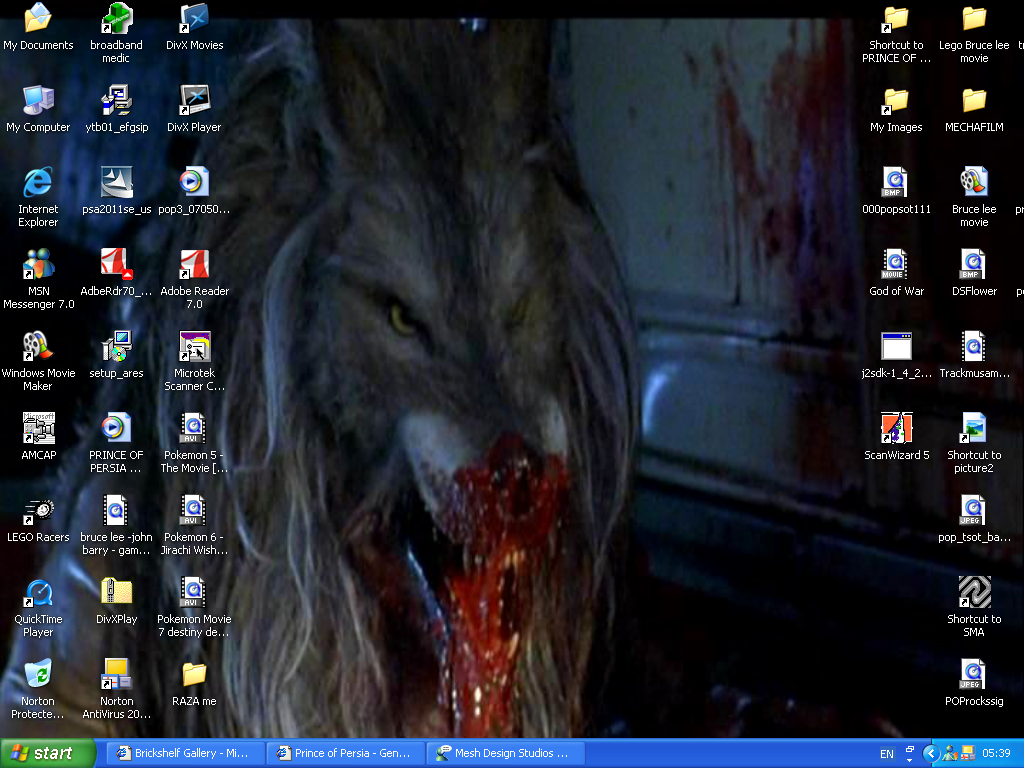The height and width of the screenshot is (768, 1024).
Task: Select the Trackmusam file icon
Action: [974, 346]
